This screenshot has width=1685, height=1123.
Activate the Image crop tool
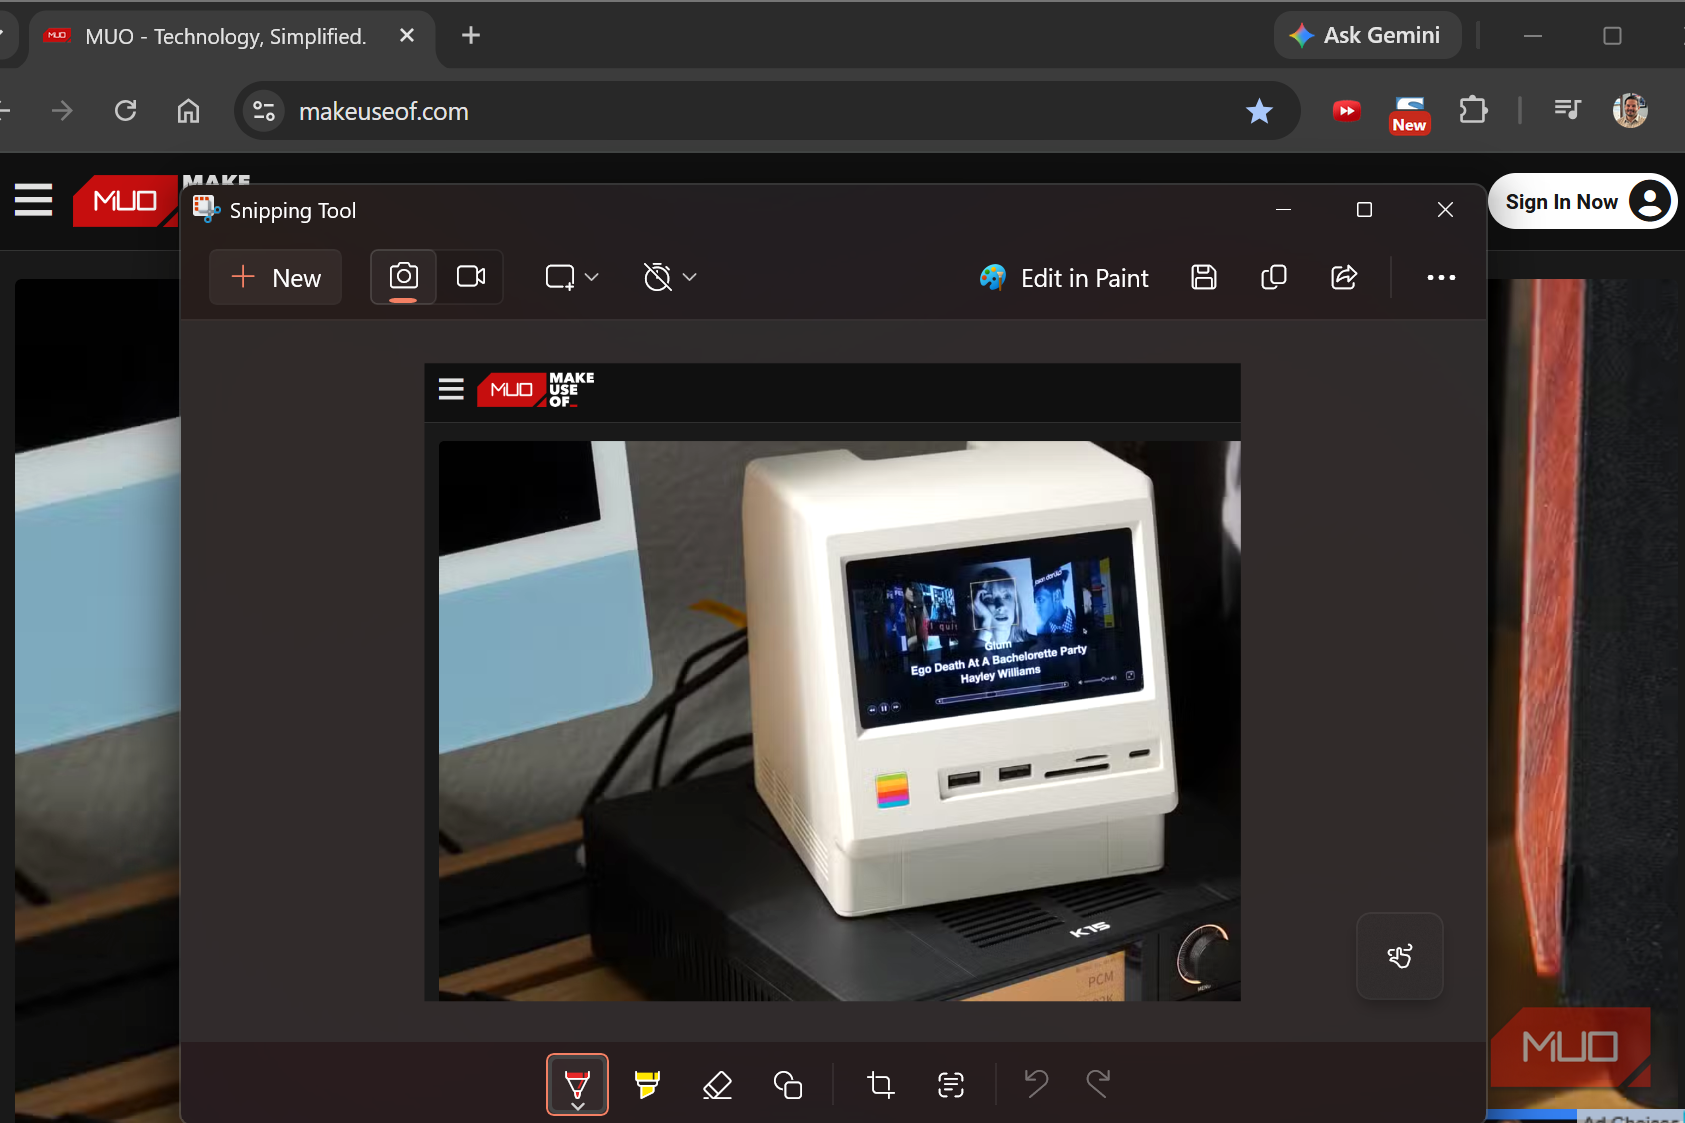tap(880, 1084)
